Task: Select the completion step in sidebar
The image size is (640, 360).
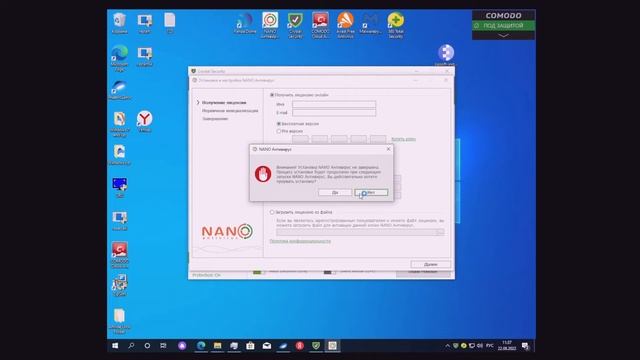Action: coord(215,119)
